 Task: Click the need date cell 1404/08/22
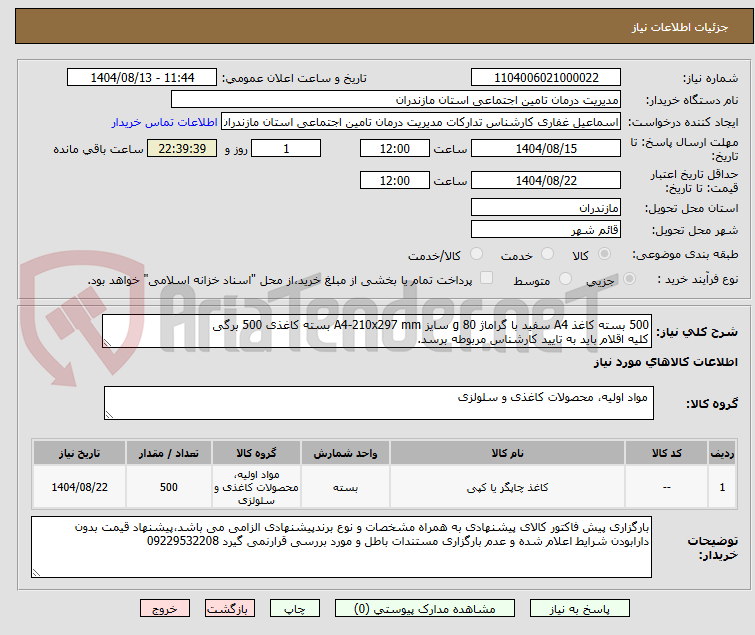tap(79, 487)
